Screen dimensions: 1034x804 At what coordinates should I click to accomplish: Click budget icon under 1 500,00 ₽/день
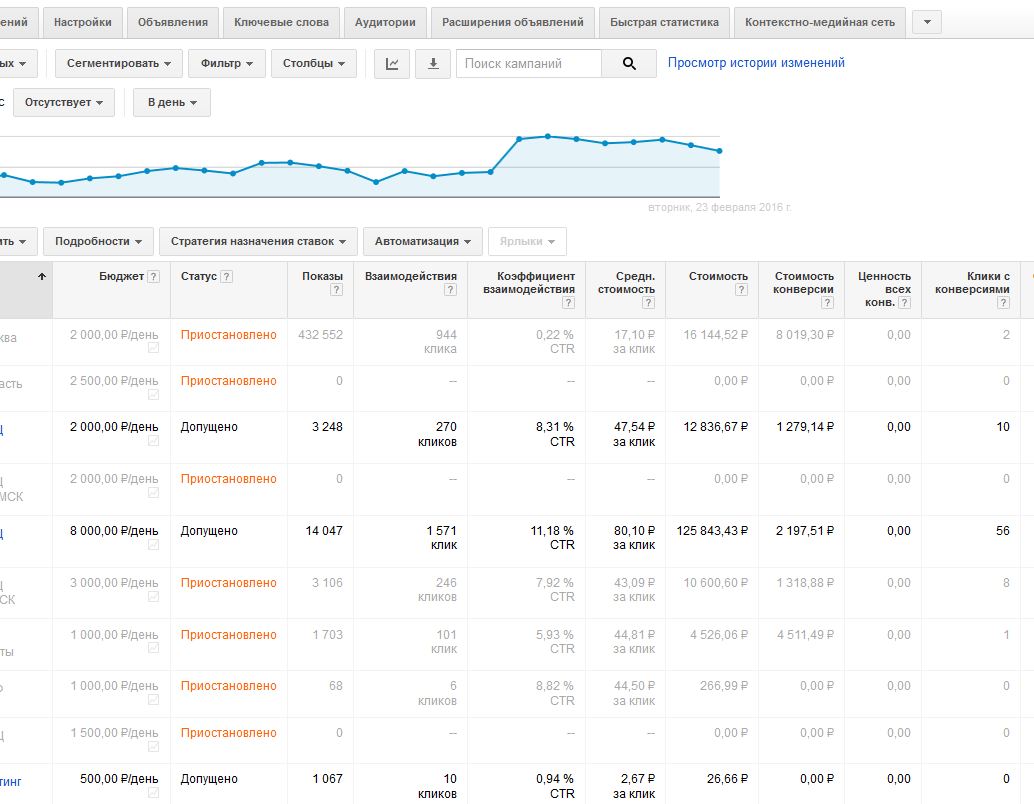[153, 747]
